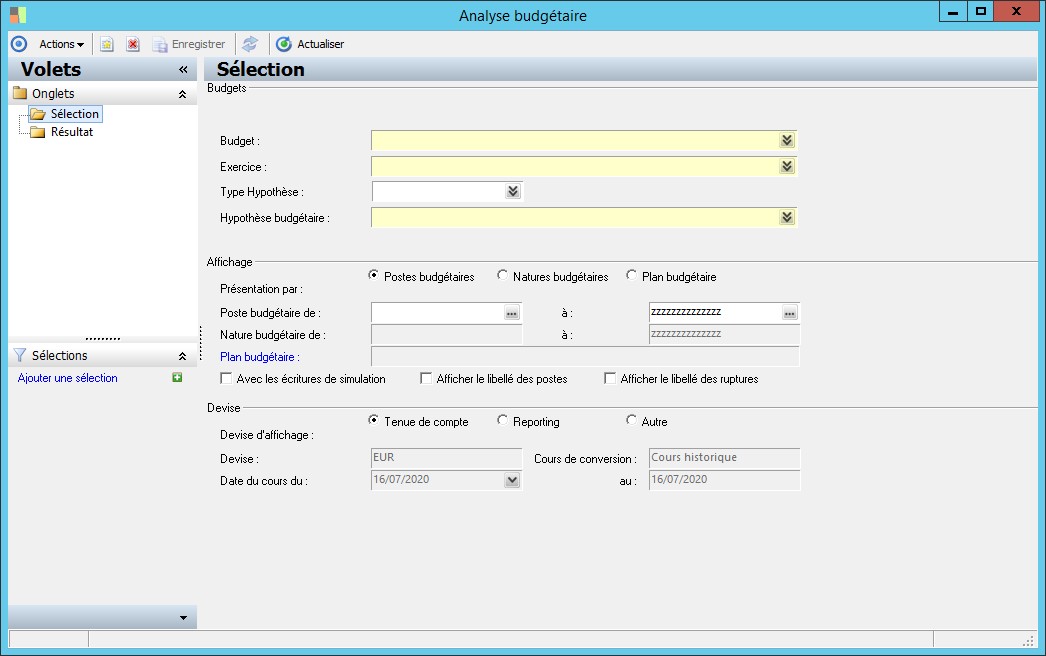Collapse the Onglets section
This screenshot has width=1046, height=656.
[x=182, y=94]
